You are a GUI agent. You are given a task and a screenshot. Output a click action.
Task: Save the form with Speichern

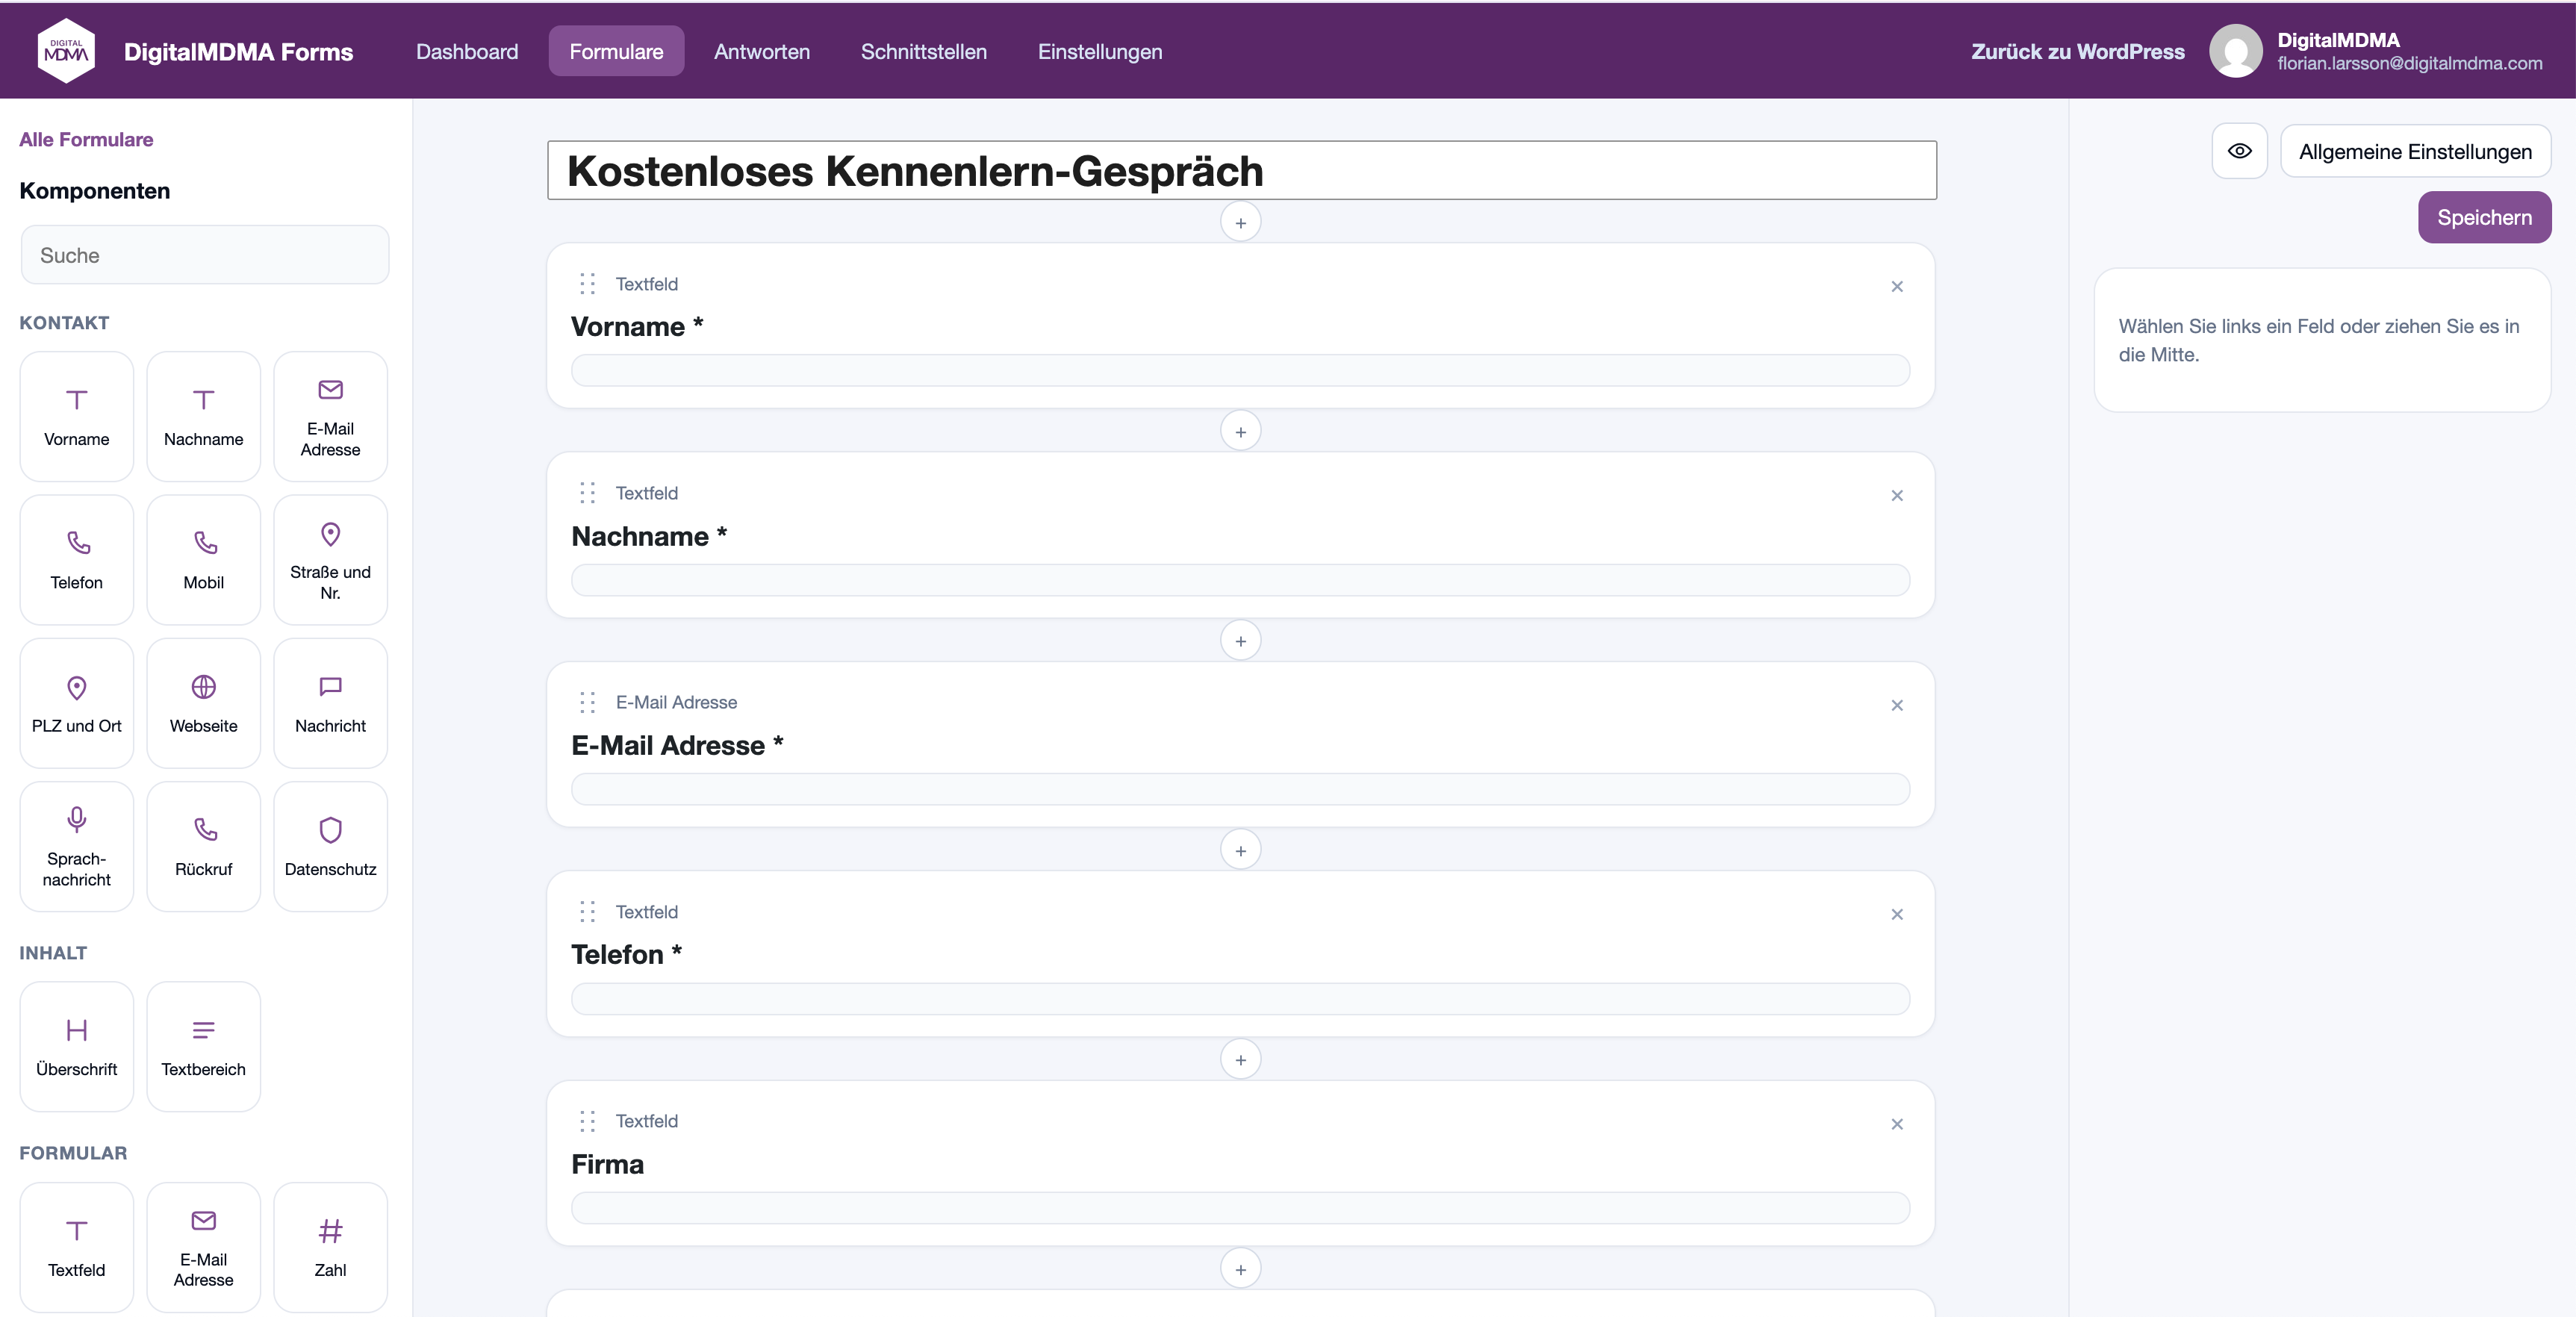tap(2484, 217)
